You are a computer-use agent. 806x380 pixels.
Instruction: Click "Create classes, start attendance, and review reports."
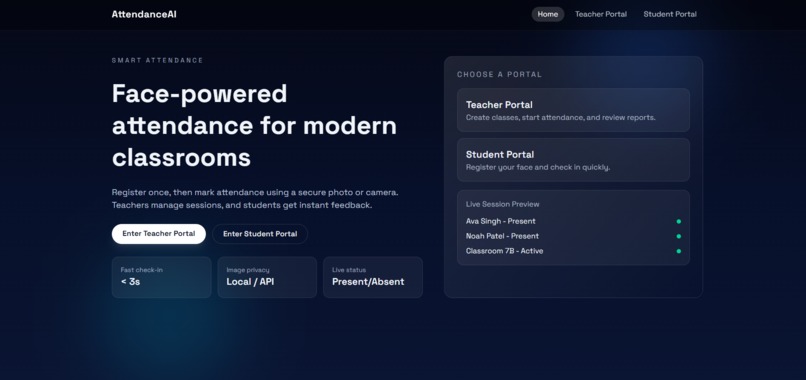click(x=560, y=117)
